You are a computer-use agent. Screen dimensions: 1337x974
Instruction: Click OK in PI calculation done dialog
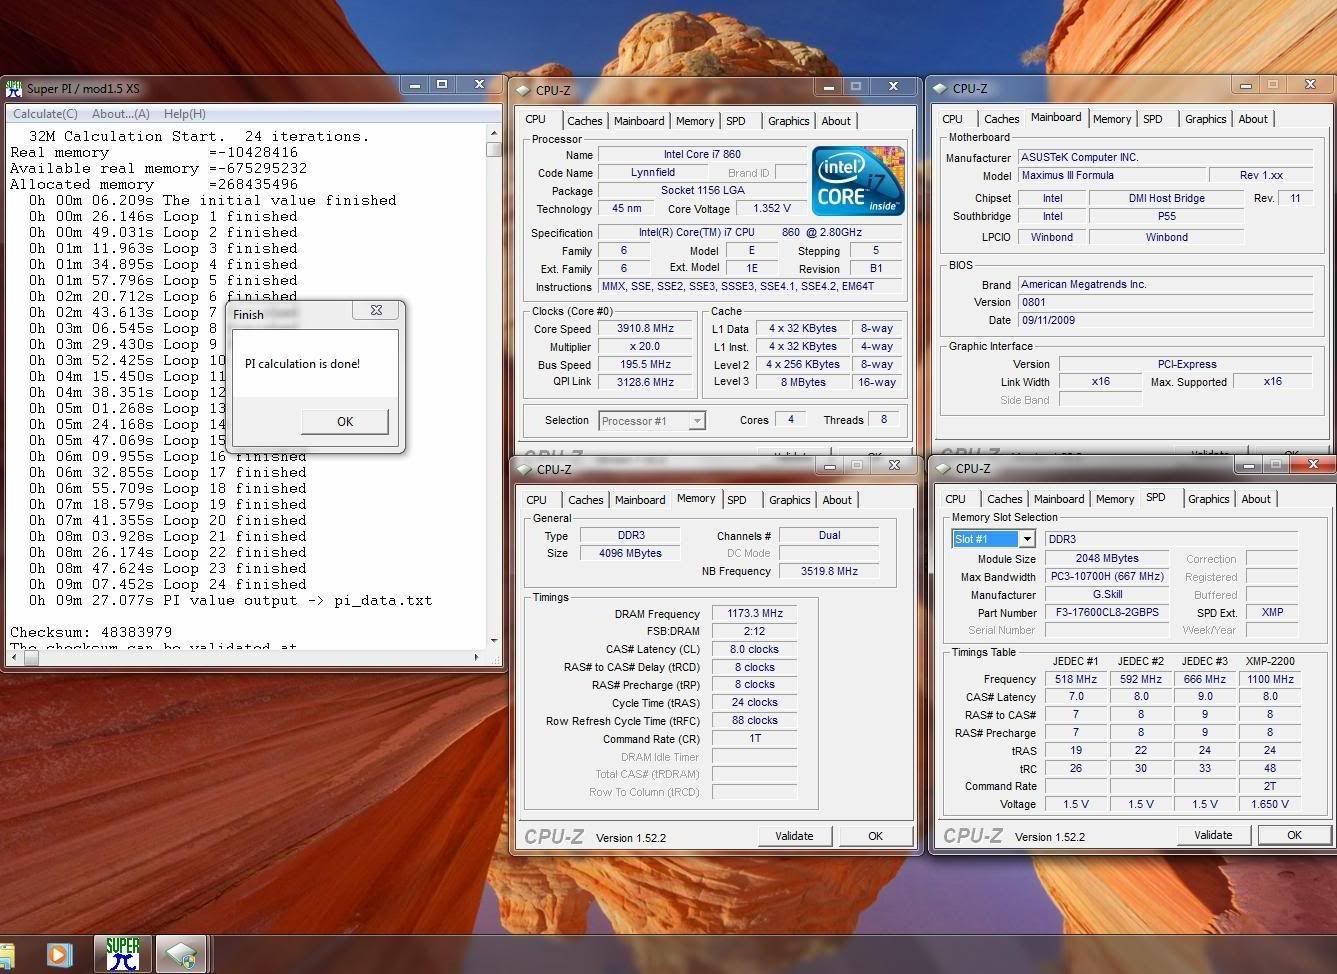pyautogui.click(x=345, y=422)
